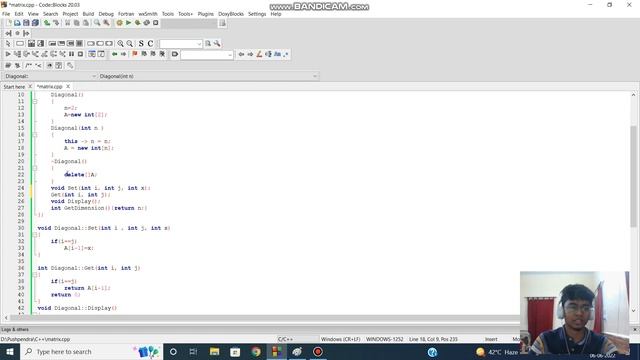640x360 pixels.
Task: Click the incremental search input field
Action: (207, 54)
